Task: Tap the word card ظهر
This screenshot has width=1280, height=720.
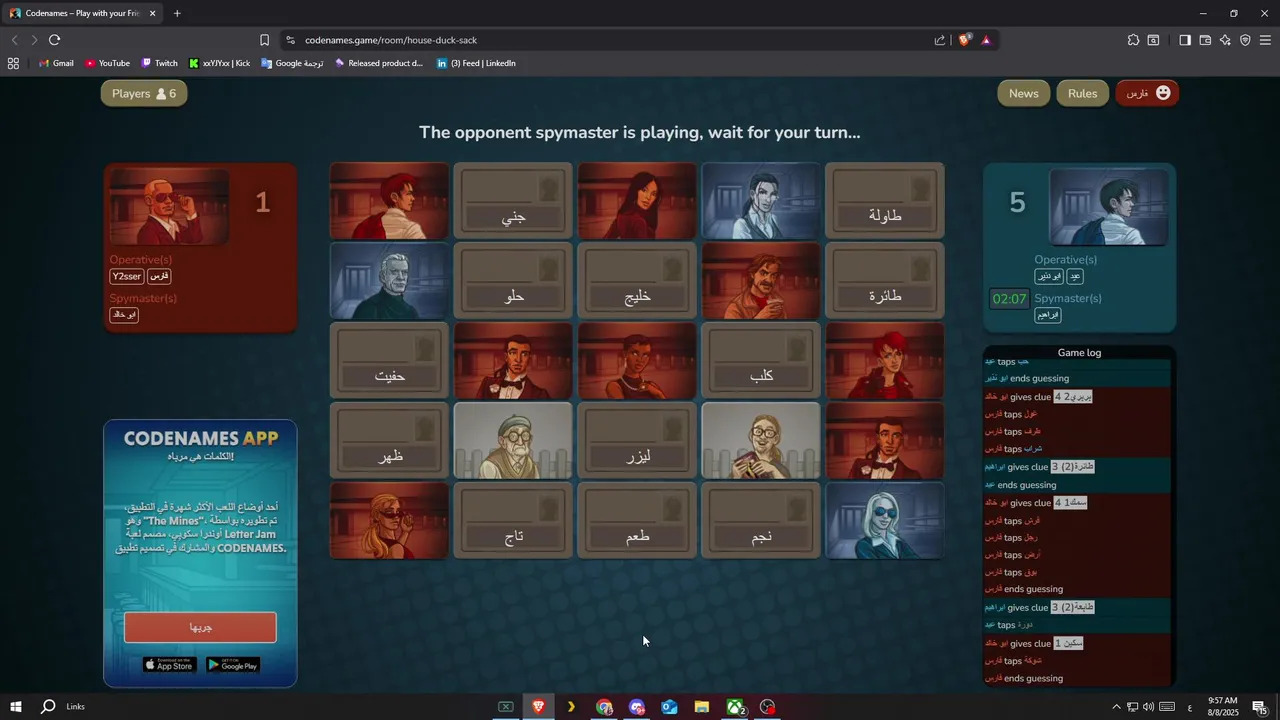Action: click(389, 441)
